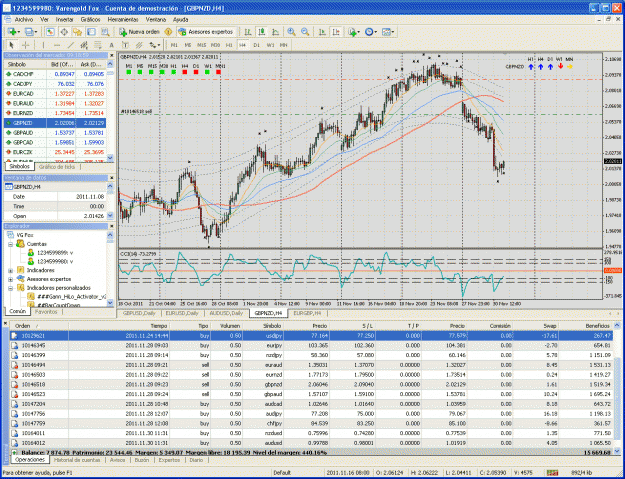This screenshot has width=625, height=479.
Task: Switch chart to candlesticks
Action: click(x=262, y=32)
